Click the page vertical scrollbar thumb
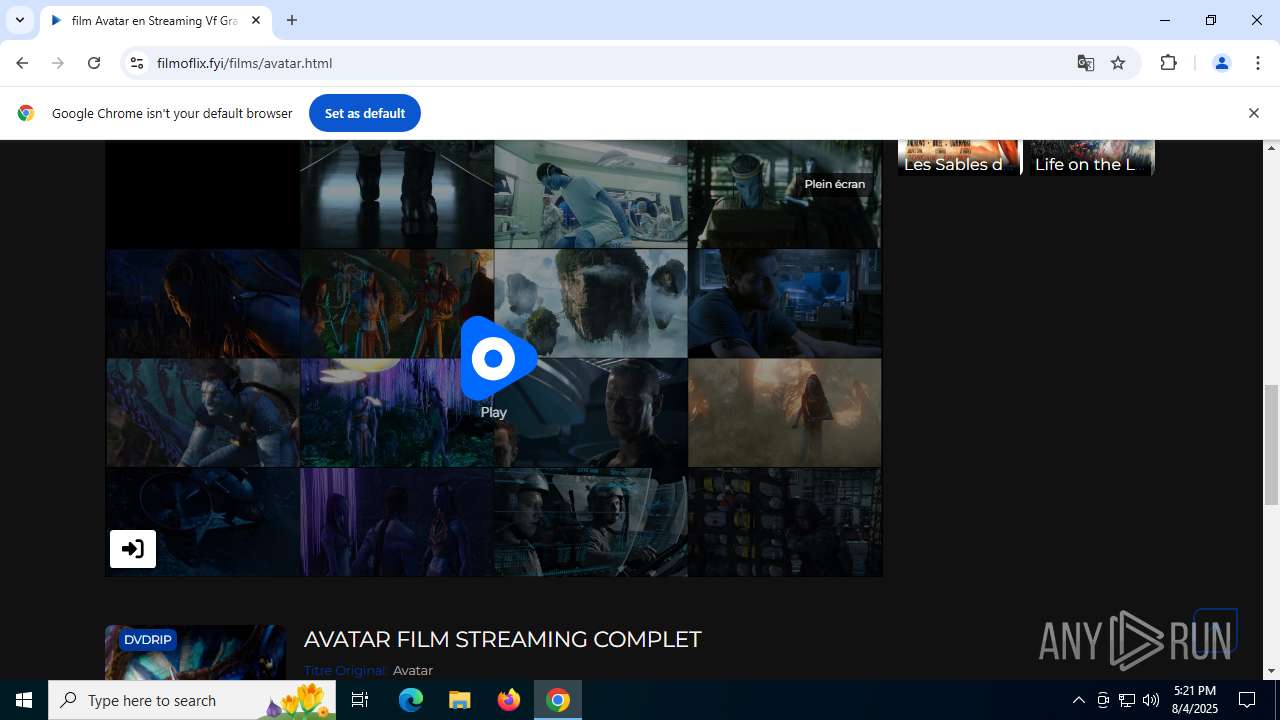Image resolution: width=1280 pixels, height=720 pixels. (1272, 445)
